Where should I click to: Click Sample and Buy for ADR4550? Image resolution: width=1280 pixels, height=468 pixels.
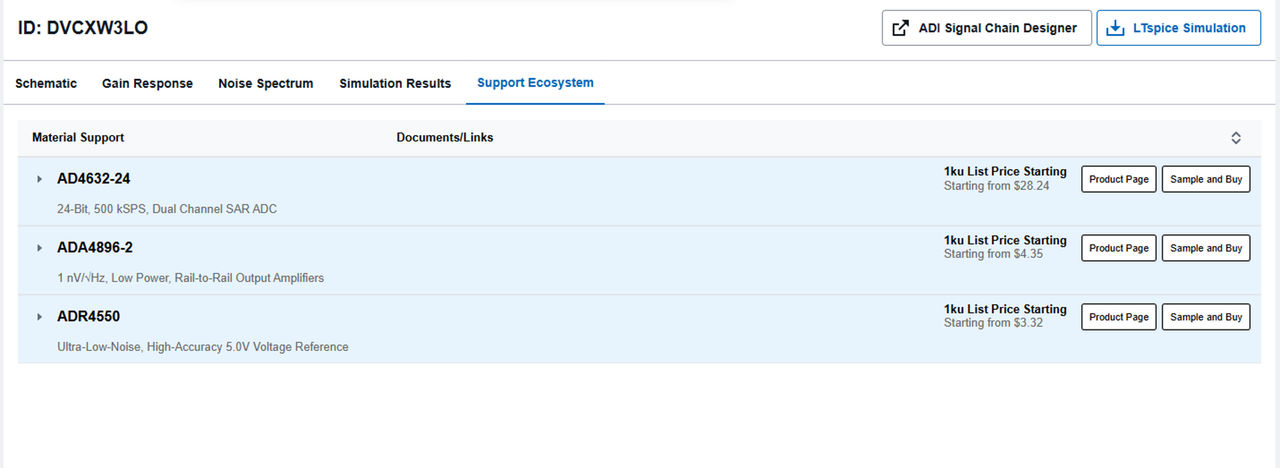(x=1206, y=317)
